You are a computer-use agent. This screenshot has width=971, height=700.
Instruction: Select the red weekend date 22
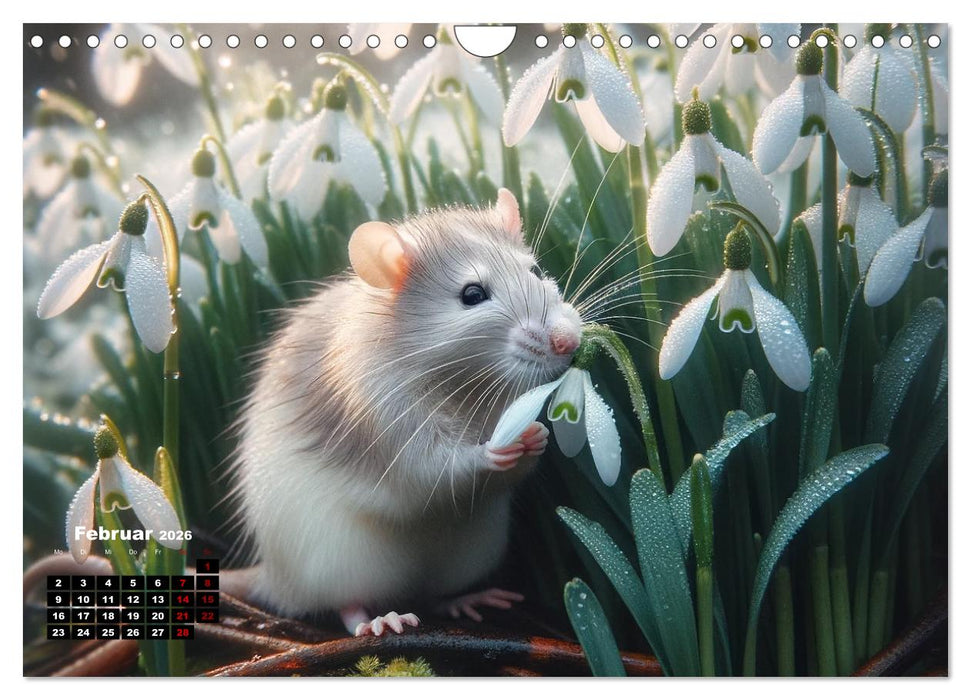[207, 616]
